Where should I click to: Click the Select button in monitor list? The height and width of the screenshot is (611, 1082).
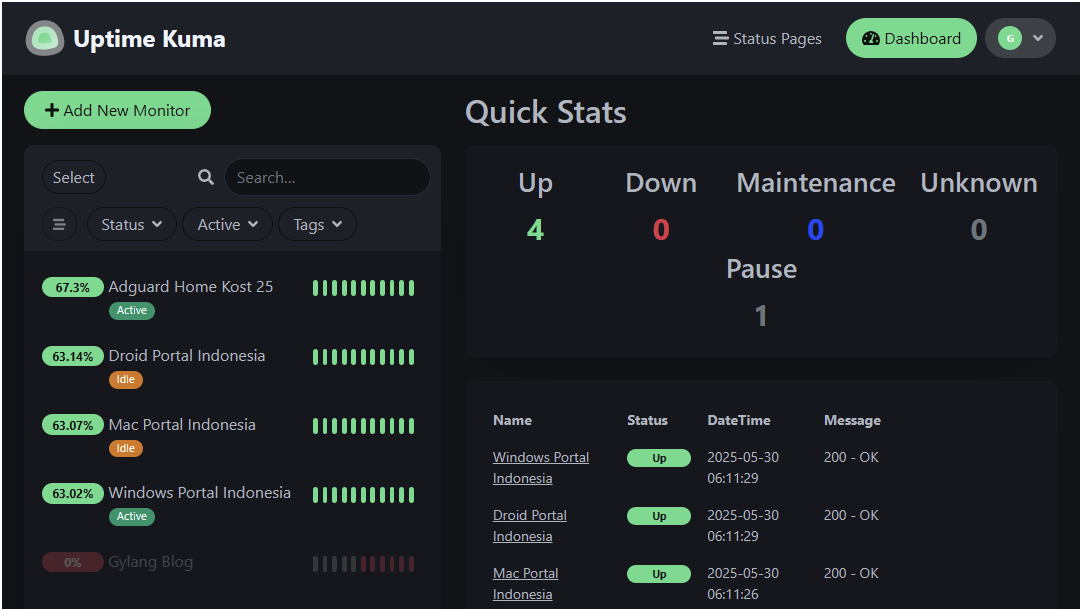click(74, 177)
